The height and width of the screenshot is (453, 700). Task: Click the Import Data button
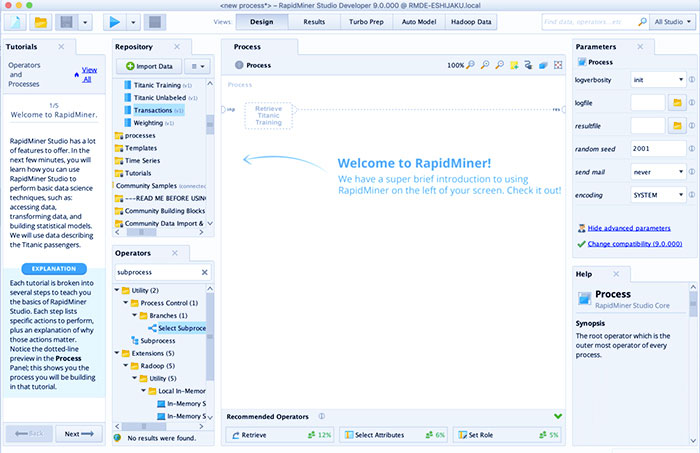(x=149, y=66)
